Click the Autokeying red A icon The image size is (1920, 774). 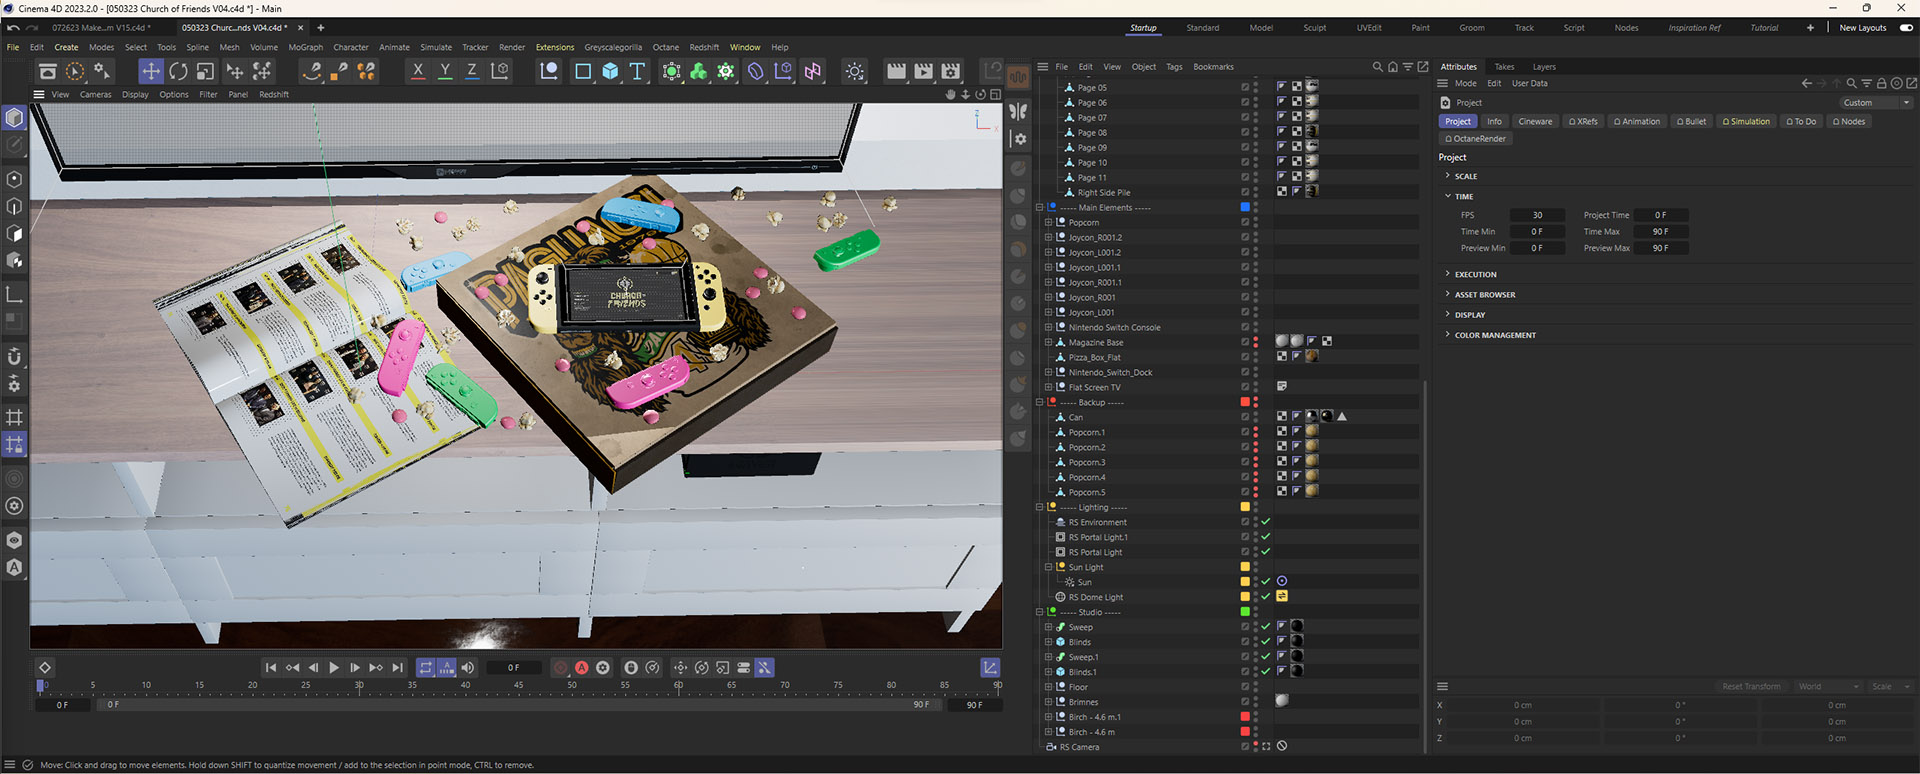[582, 668]
